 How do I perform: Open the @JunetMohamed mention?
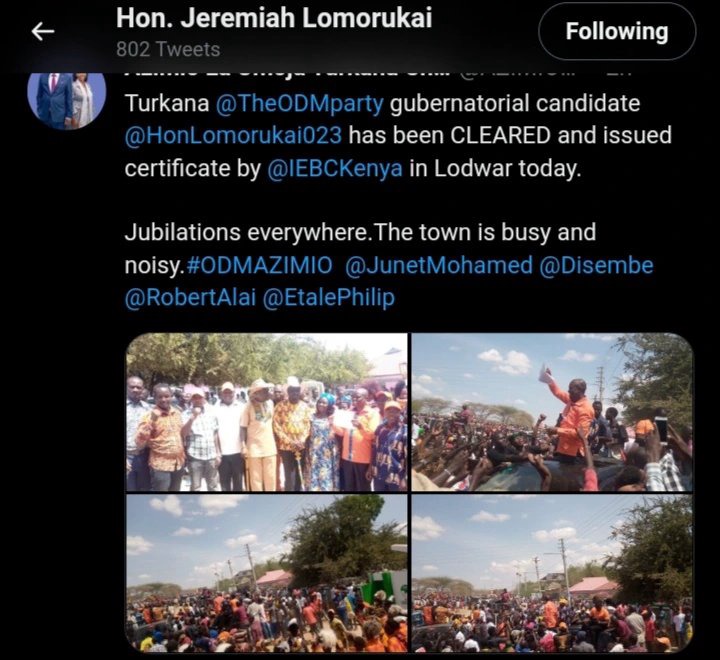[439, 265]
